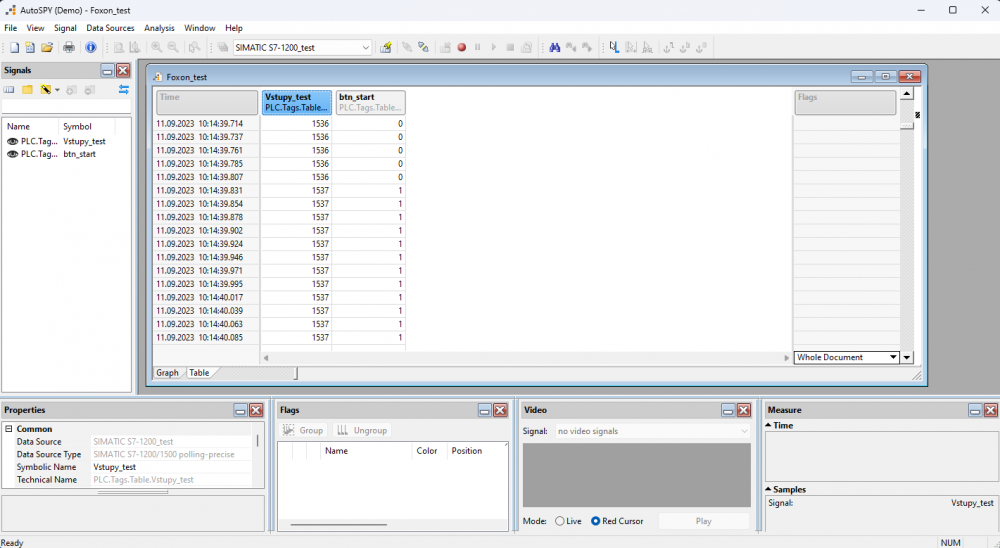
Task: Collapse the Time section in Measure panel
Action: (768, 426)
